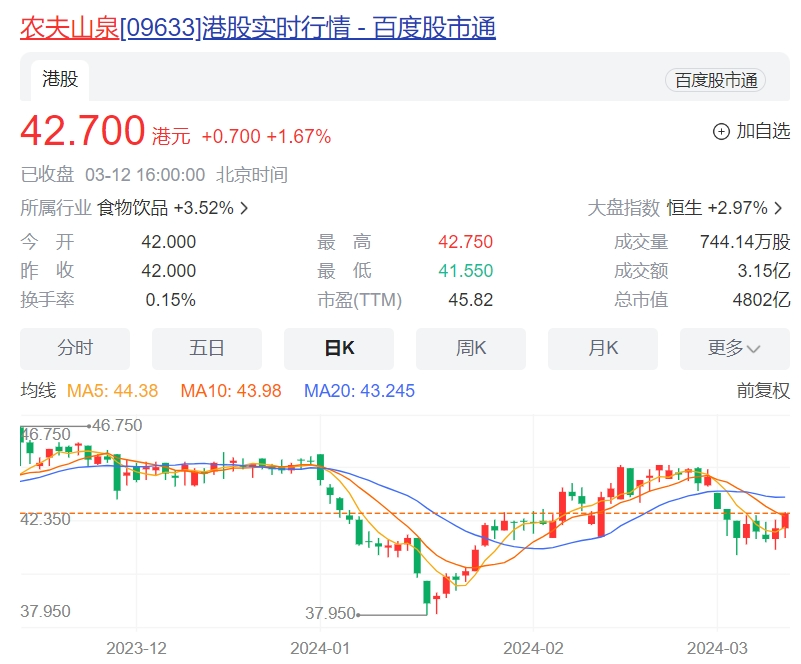Click the current price 42.700

tap(83, 131)
